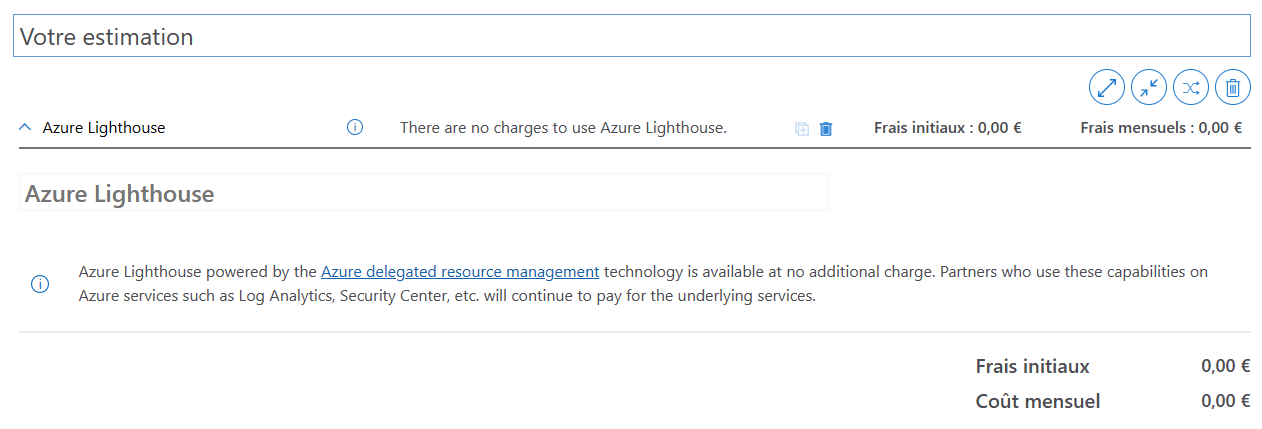This screenshot has height=429, width=1262.
Task: Edit the Azure Lighthouse service name field
Action: point(424,193)
